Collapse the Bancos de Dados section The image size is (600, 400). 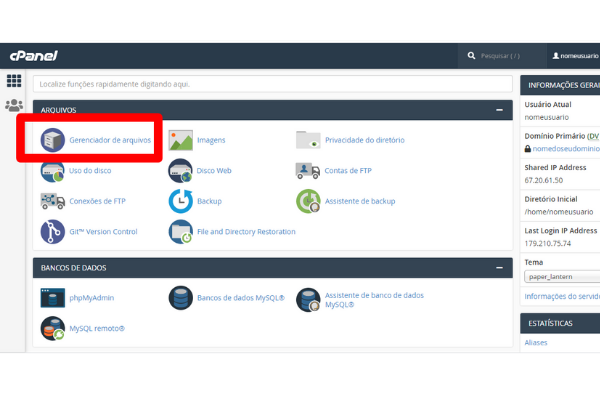[x=499, y=268]
